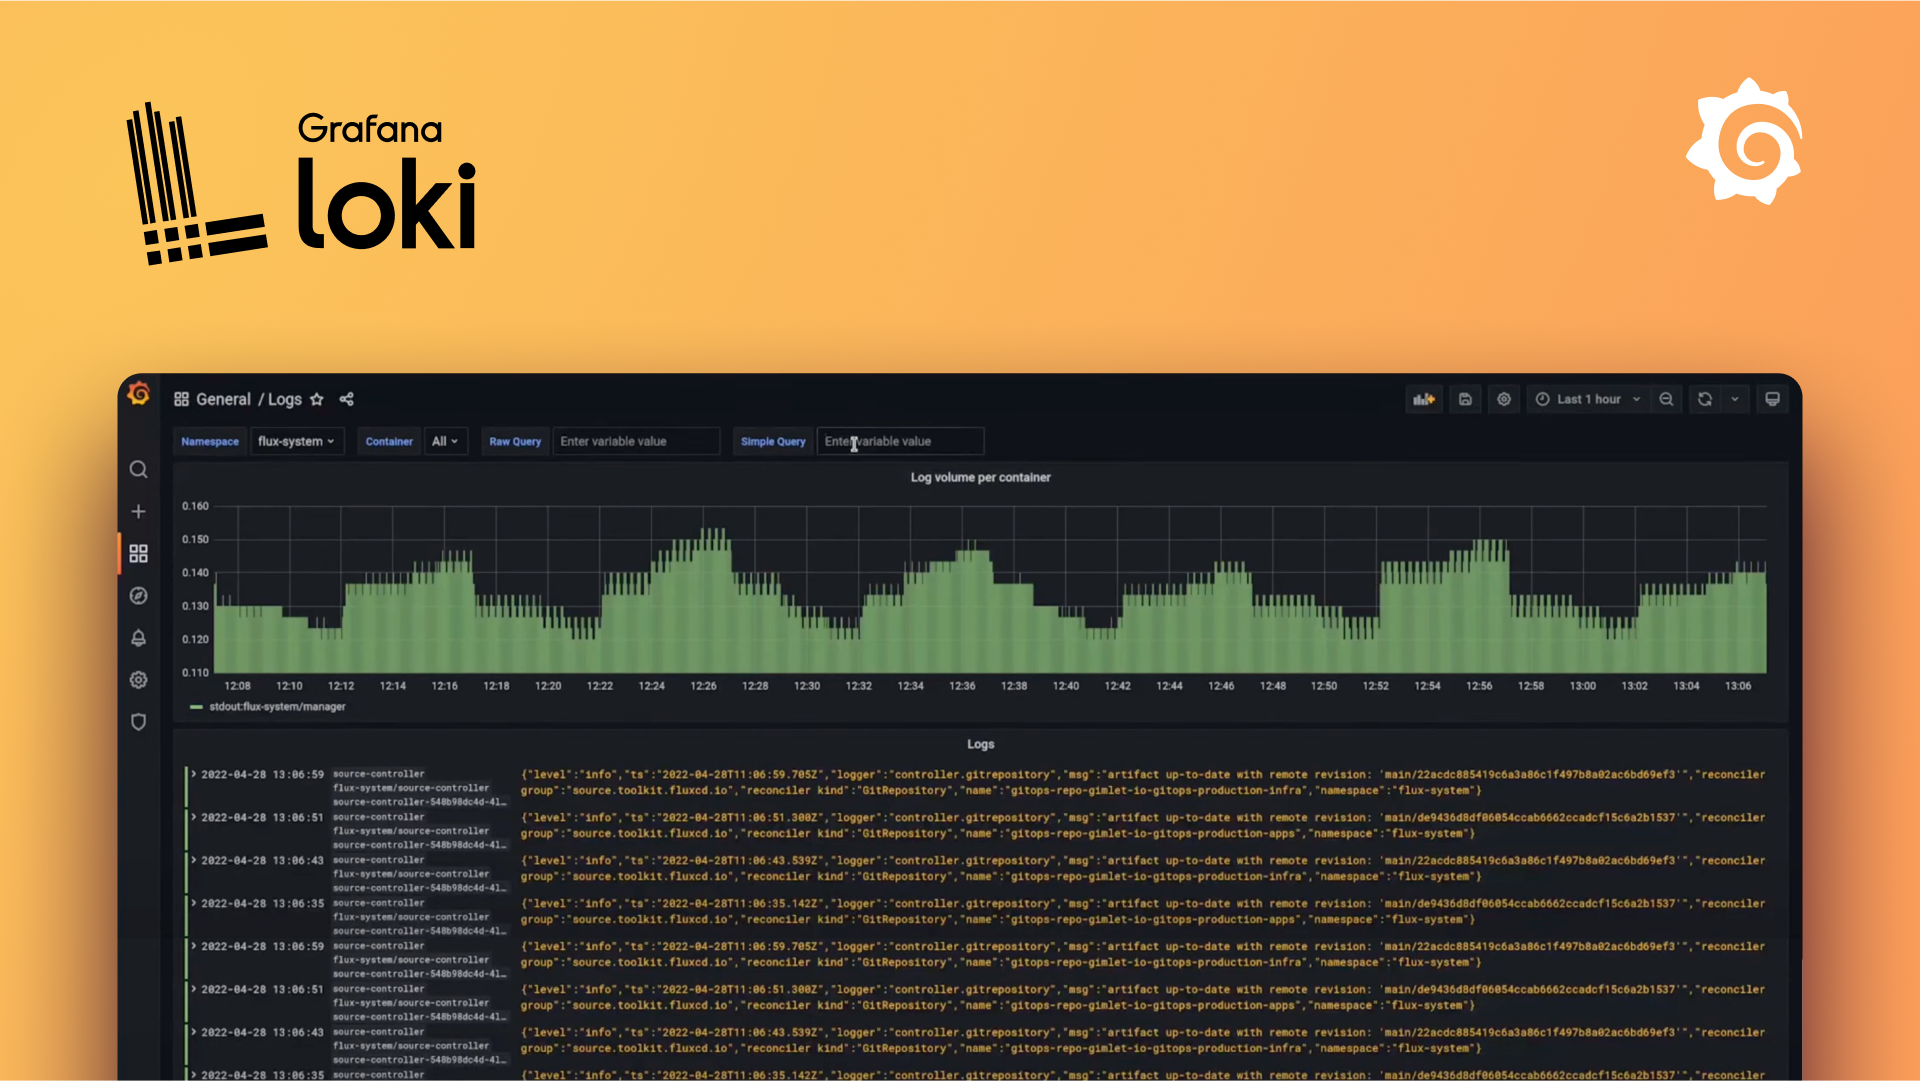Open Configuration with the gear icon
The image size is (1920, 1081).
tap(138, 680)
